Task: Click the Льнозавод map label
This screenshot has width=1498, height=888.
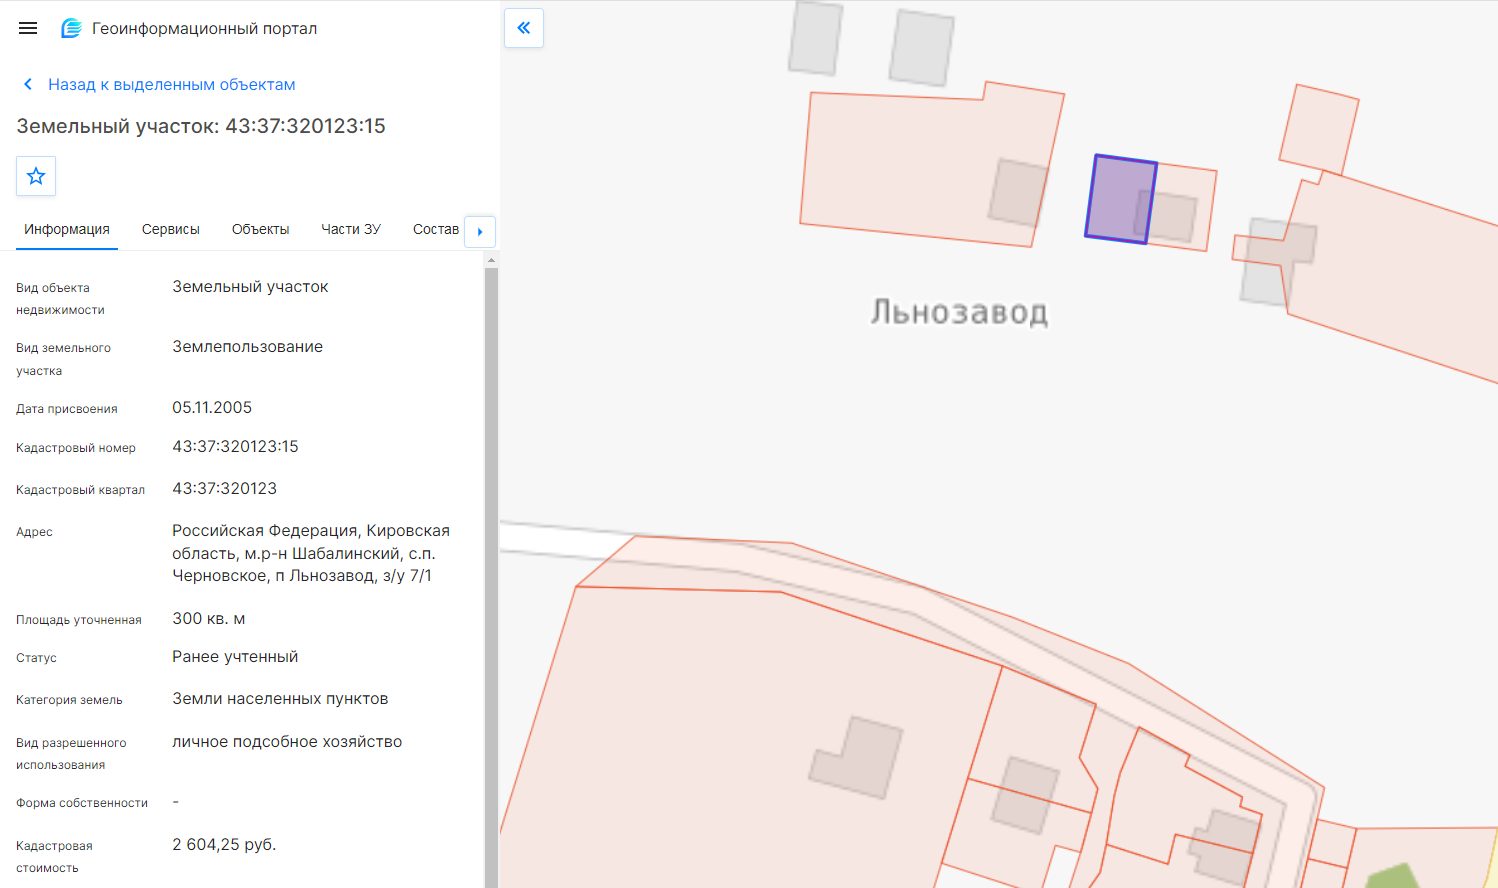Action: coord(960,312)
